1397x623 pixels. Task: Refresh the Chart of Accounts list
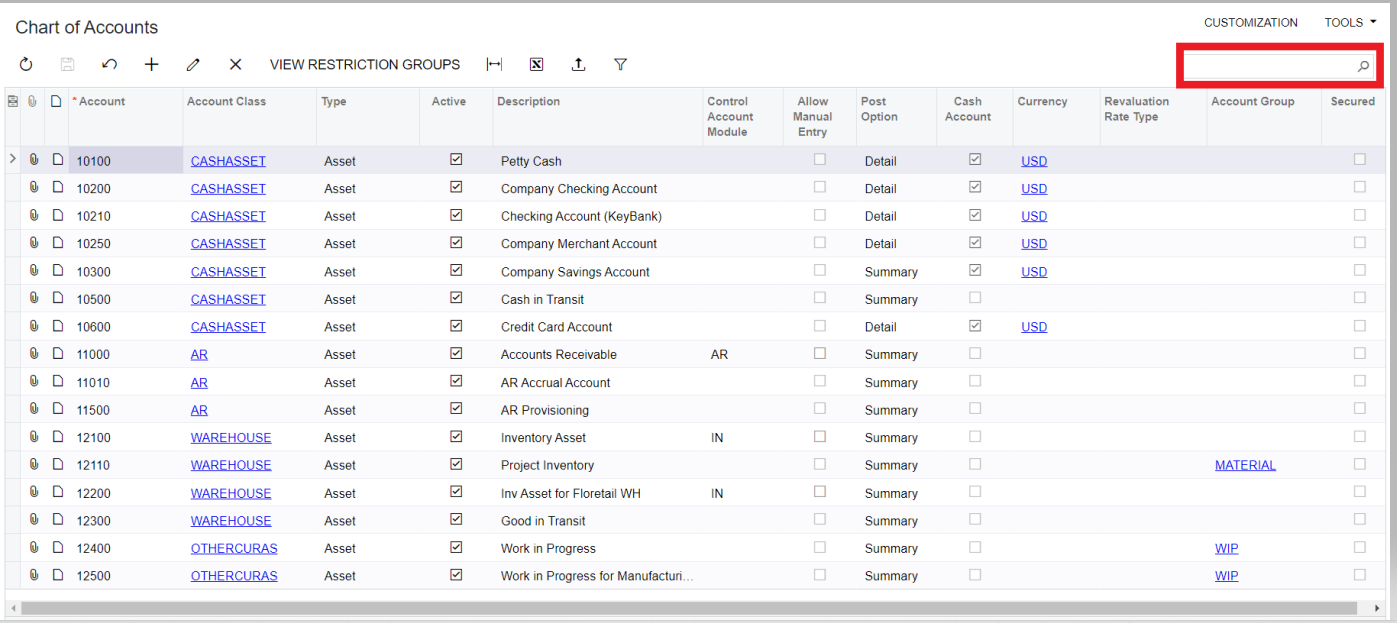pyautogui.click(x=26, y=64)
